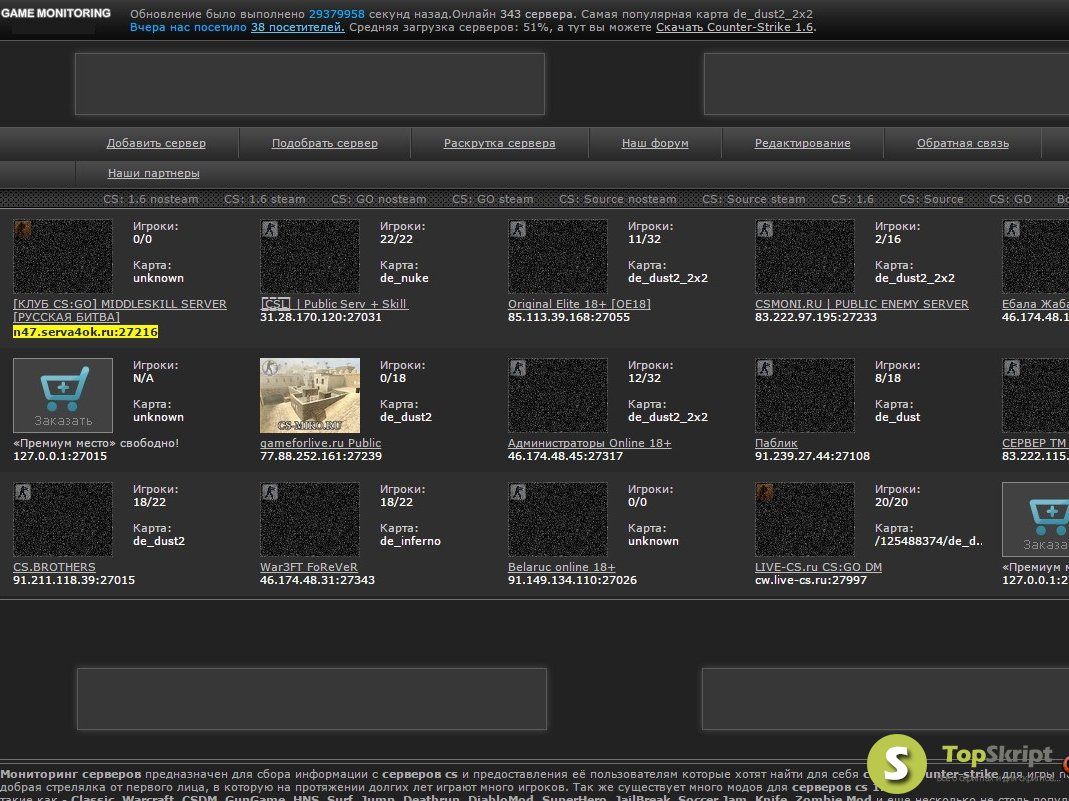Image resolution: width=1069 pixels, height=801 pixels.
Task: Click the game icon on War3FT FoReVeR thumbnail
Action: [270, 492]
